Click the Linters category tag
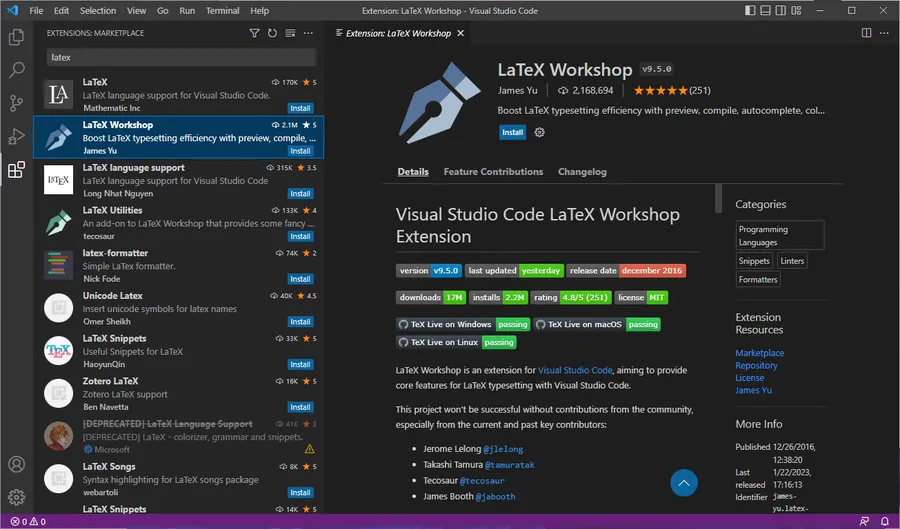 792,261
